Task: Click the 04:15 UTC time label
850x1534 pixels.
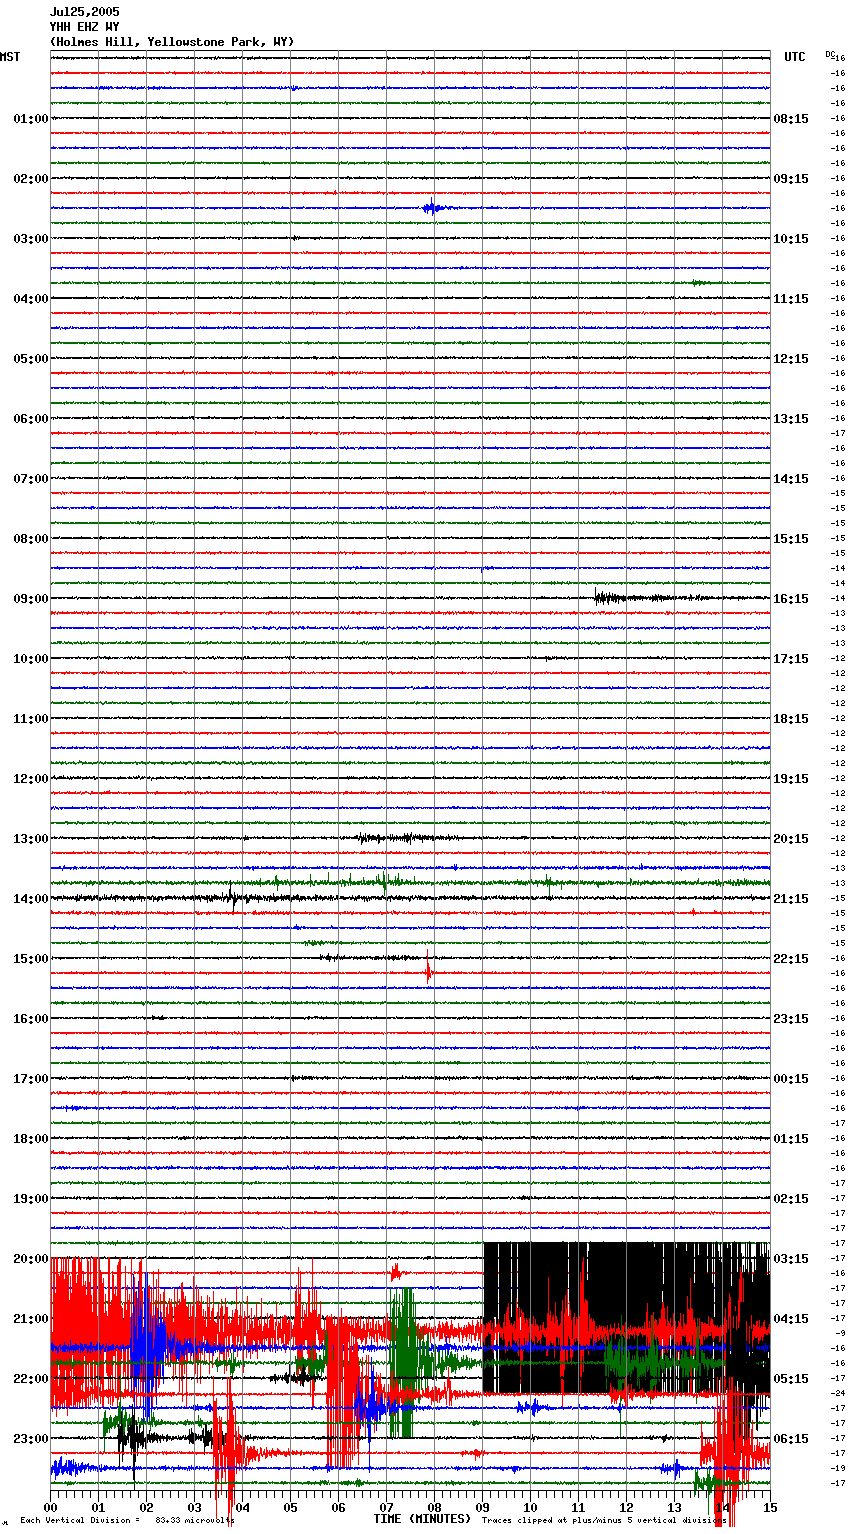Action: [x=791, y=1319]
